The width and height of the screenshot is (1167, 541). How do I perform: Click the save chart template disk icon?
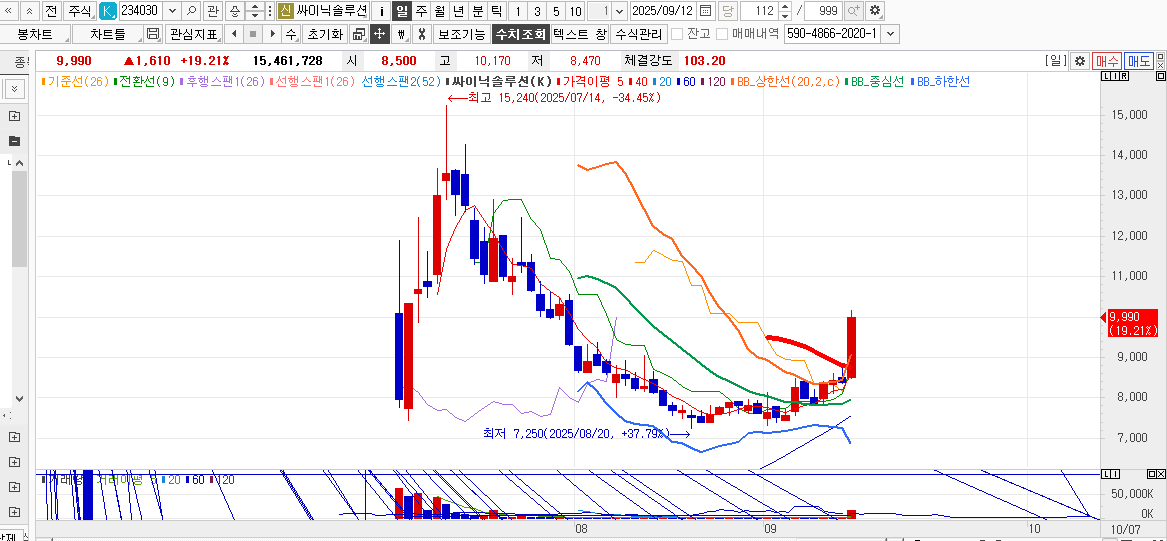[153, 34]
